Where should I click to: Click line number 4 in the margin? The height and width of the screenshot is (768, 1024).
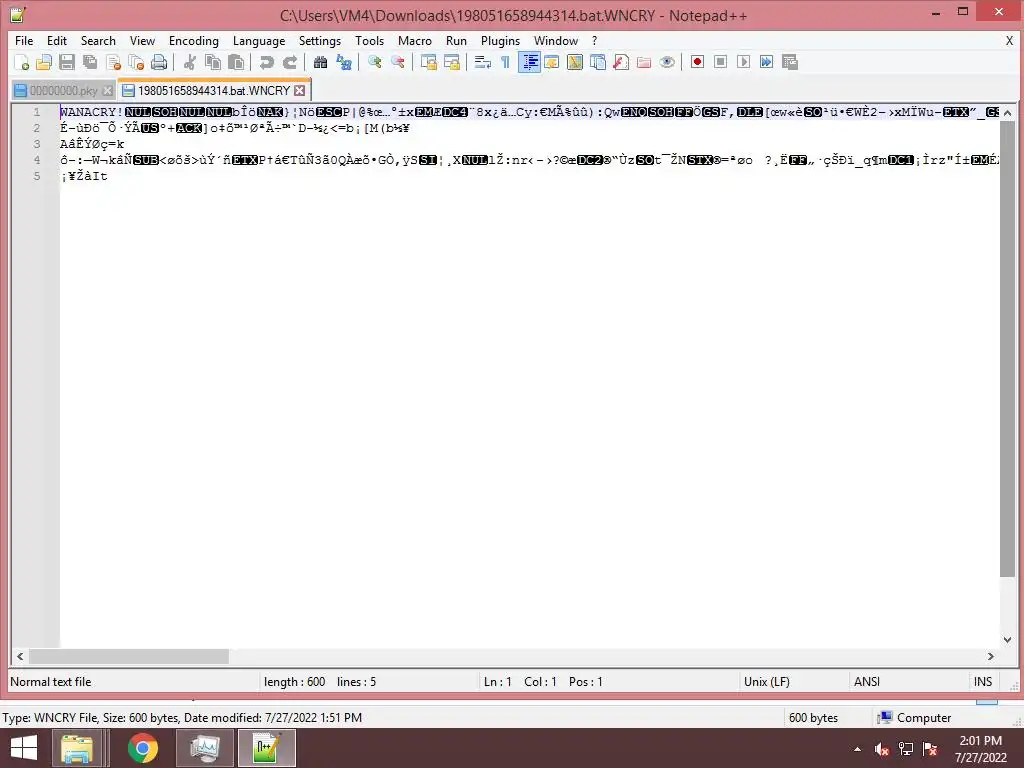(37, 160)
